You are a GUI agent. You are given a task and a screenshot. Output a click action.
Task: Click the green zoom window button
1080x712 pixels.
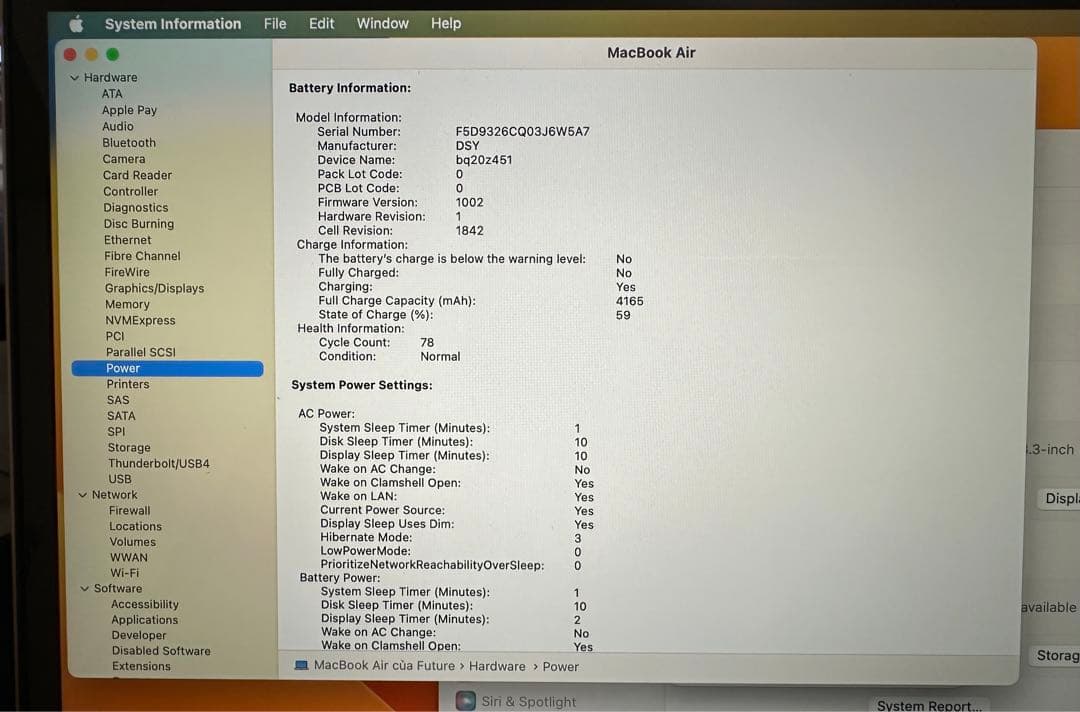tap(112, 54)
